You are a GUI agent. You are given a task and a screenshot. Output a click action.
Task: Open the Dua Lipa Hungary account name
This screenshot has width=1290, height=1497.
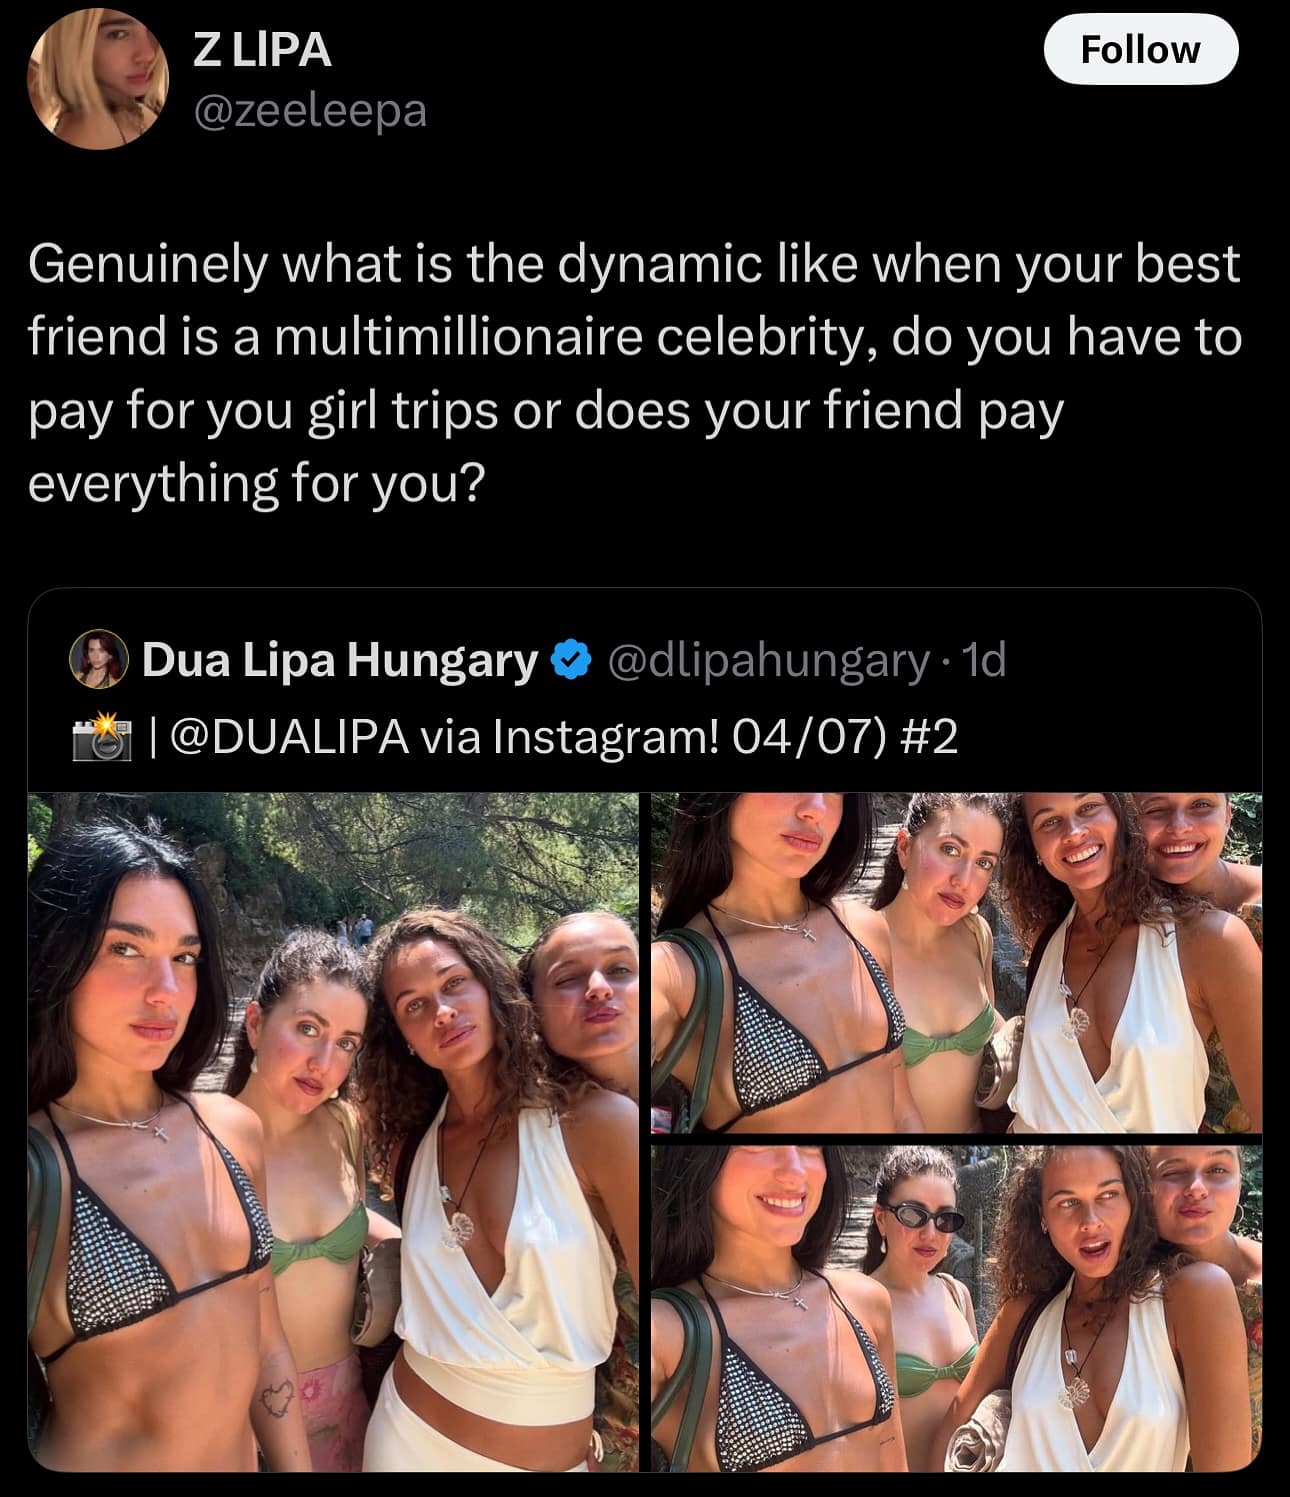point(340,660)
